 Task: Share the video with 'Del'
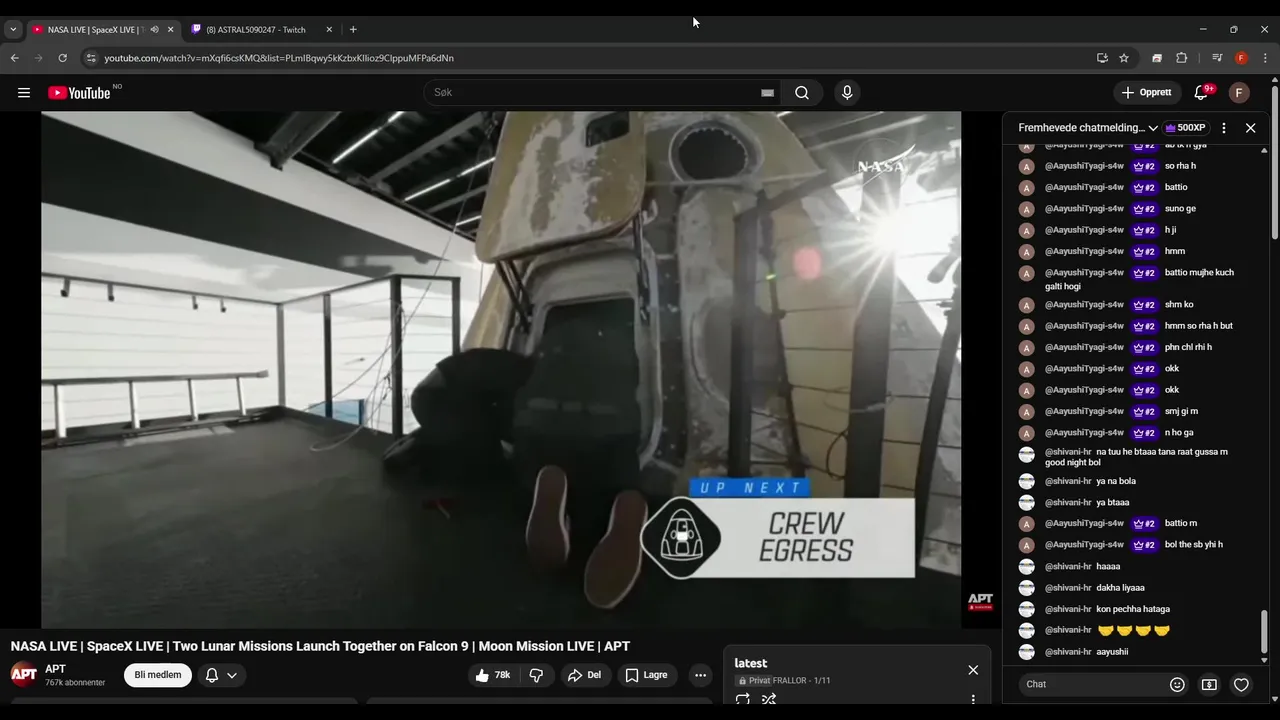pos(585,675)
